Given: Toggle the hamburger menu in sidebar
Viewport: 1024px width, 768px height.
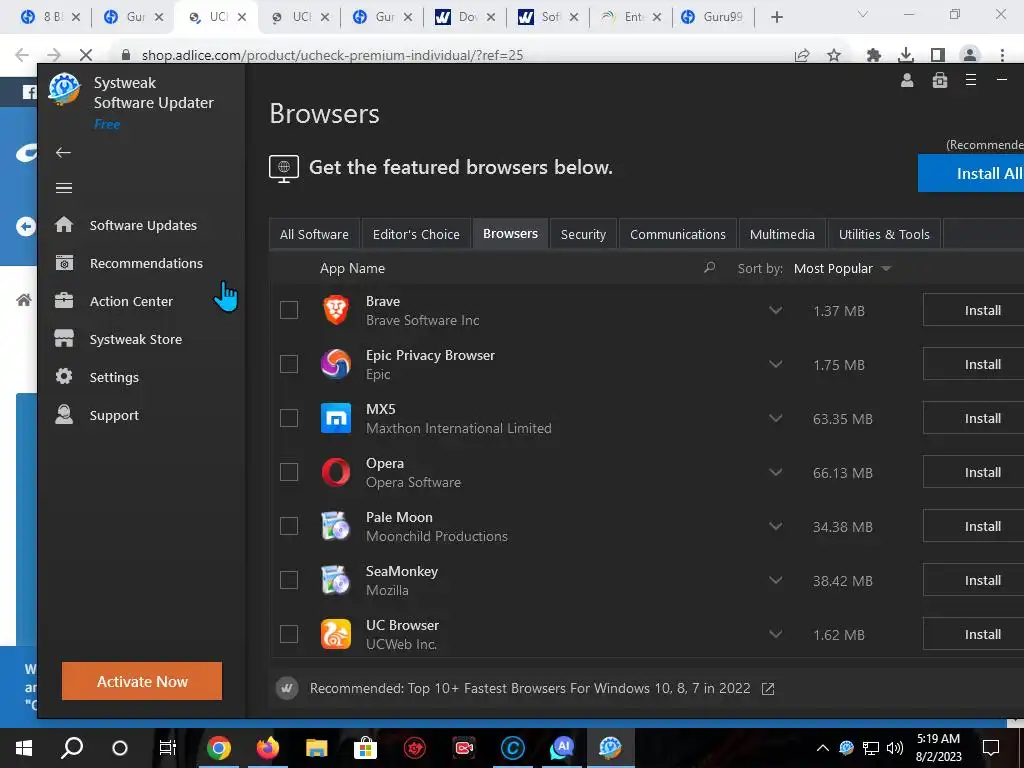Looking at the screenshot, I should pyautogui.click(x=63, y=188).
